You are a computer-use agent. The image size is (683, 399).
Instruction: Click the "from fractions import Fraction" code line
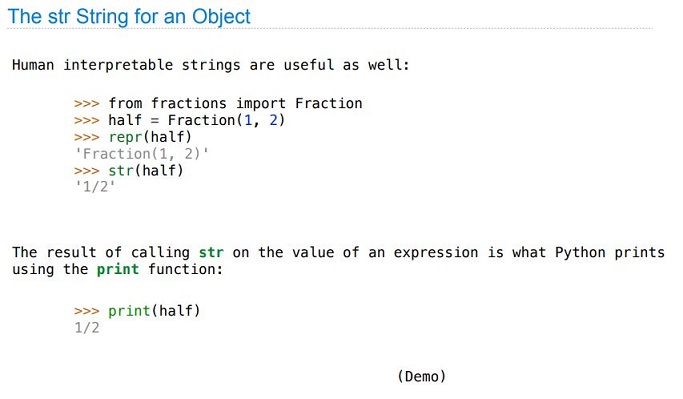pos(235,103)
